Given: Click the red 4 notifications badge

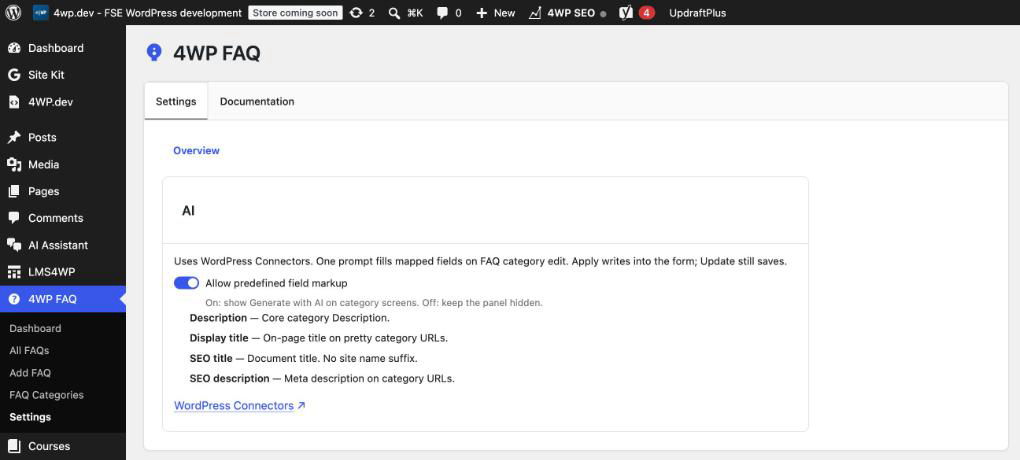Looking at the screenshot, I should point(647,12).
